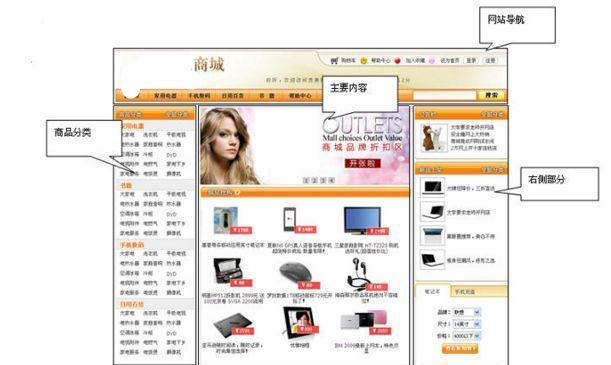Viewport: 611px width, 365px height.
Task: Click the 登录 login button
Action: (x=471, y=60)
